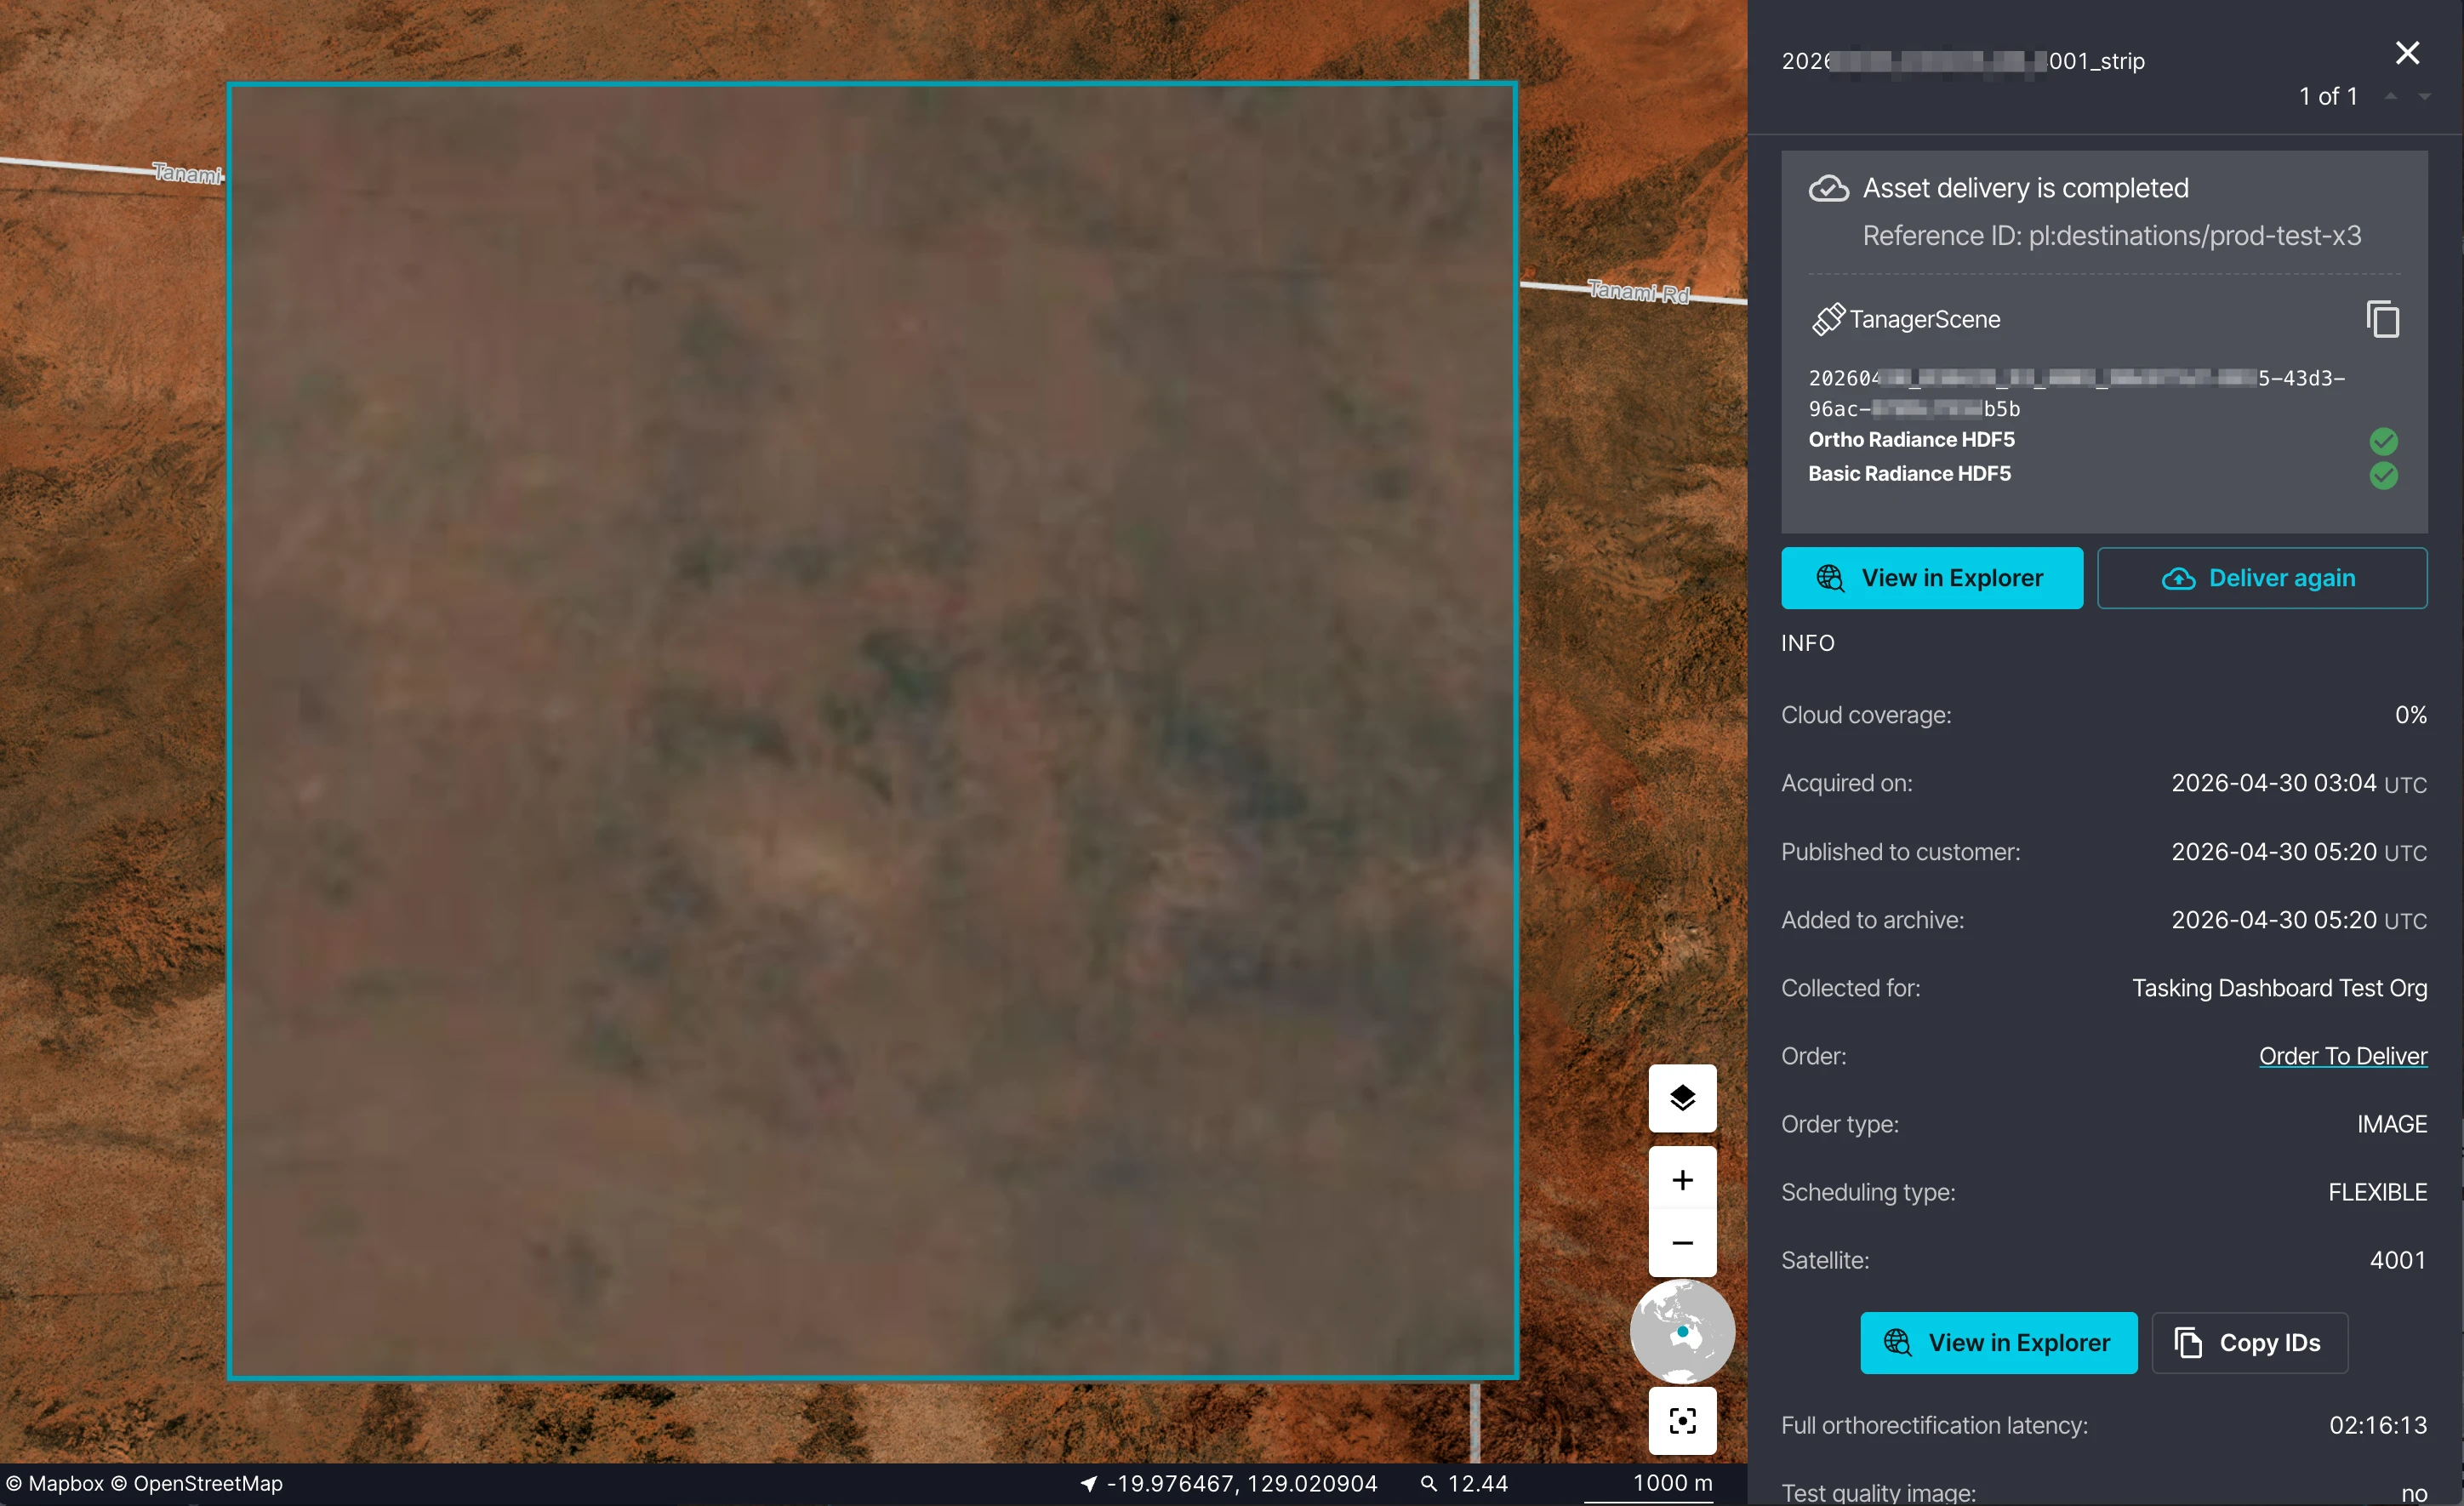The image size is (2464, 1506).
Task: Click the top View in Explorer button
Action: click(x=1931, y=578)
